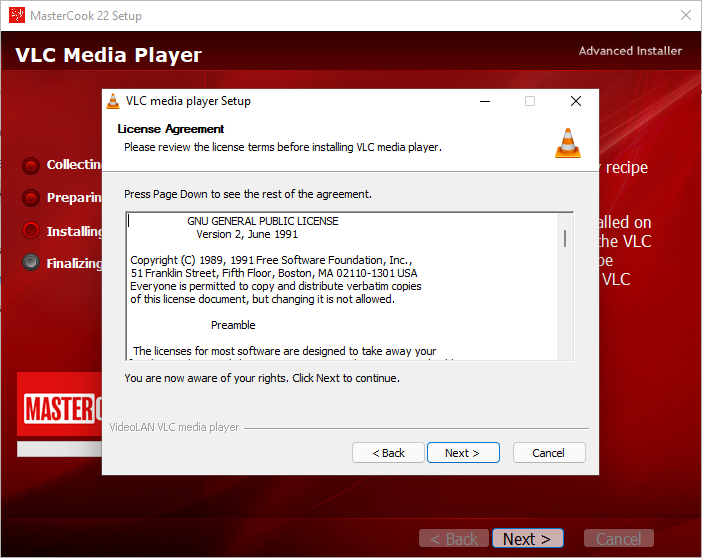Click red Preparing step indicator

(x=31, y=197)
